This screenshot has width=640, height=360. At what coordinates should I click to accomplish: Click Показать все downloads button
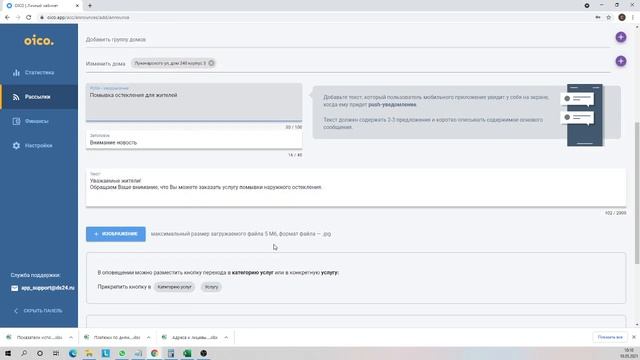click(610, 337)
